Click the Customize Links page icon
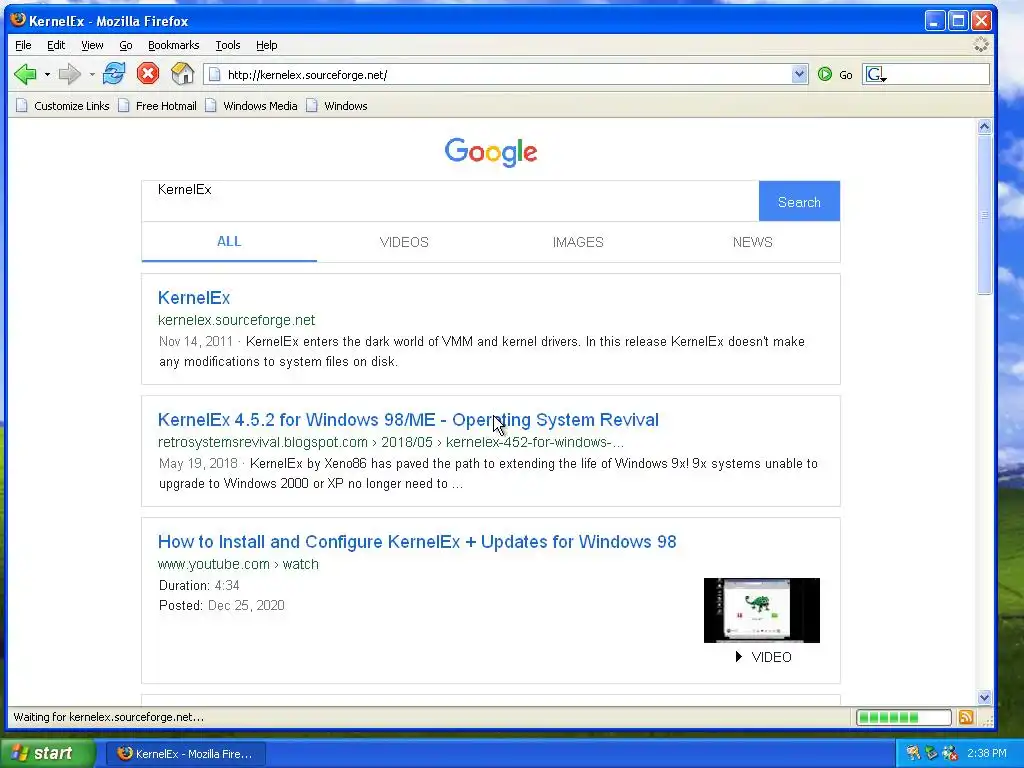 pos(22,106)
